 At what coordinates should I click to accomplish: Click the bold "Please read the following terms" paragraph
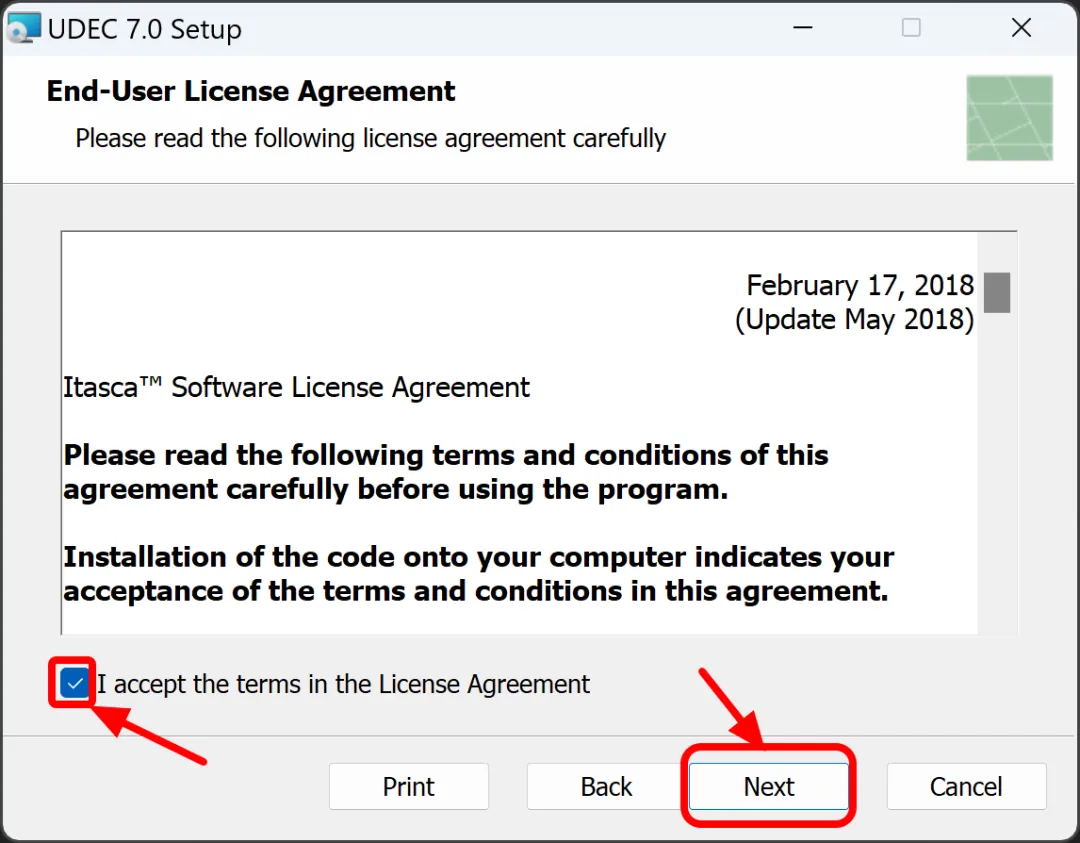pyautogui.click(x=445, y=472)
